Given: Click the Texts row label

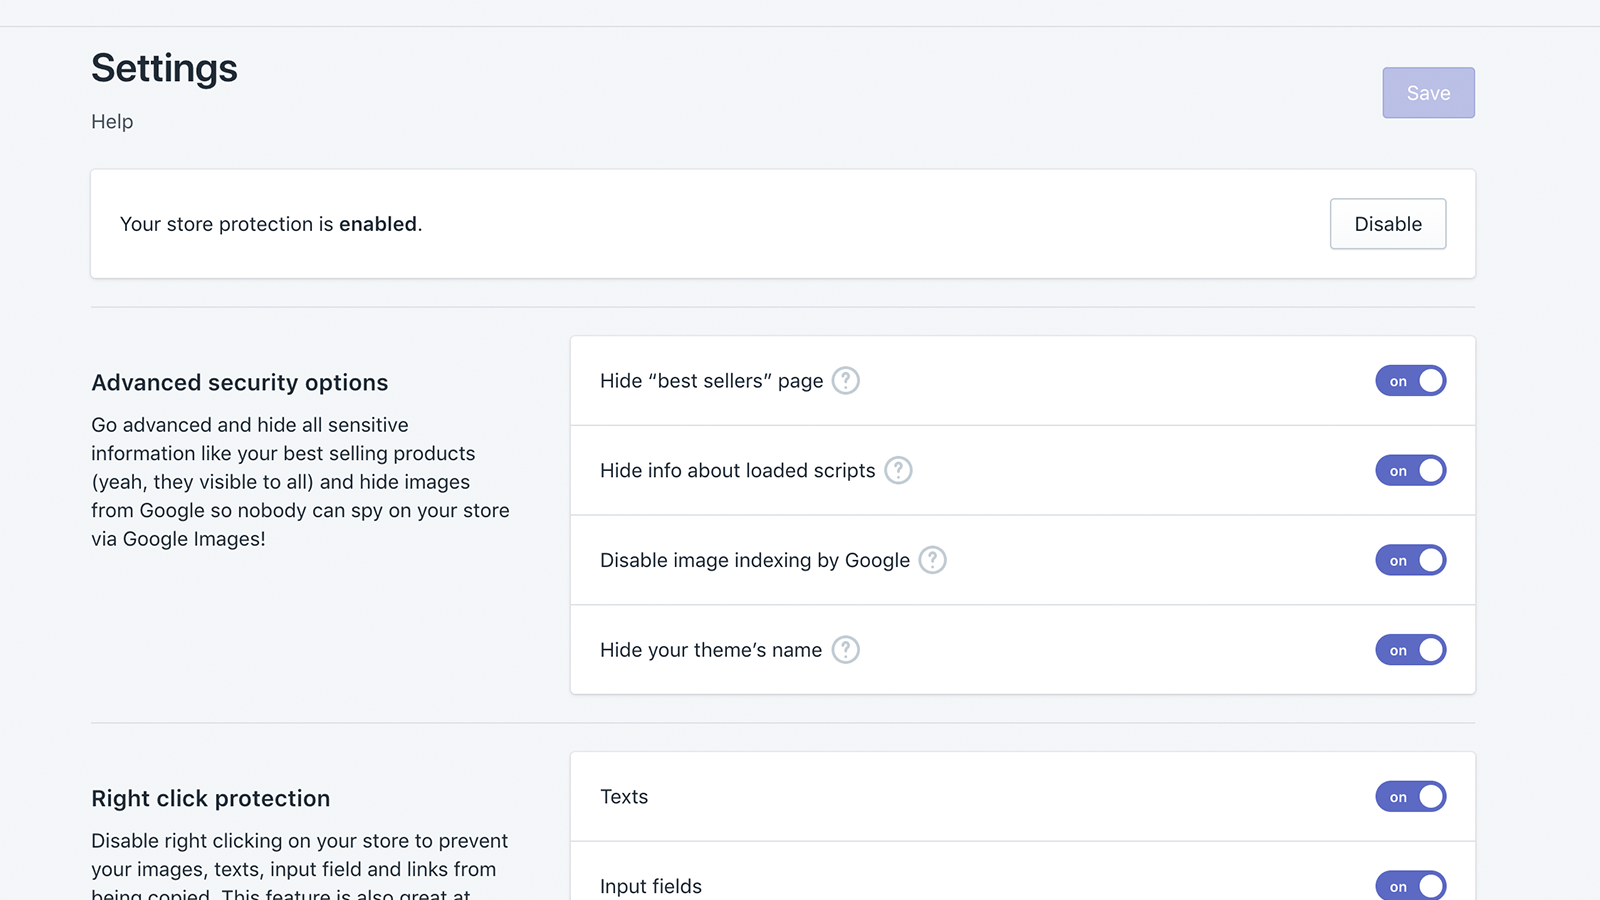Looking at the screenshot, I should 624,797.
